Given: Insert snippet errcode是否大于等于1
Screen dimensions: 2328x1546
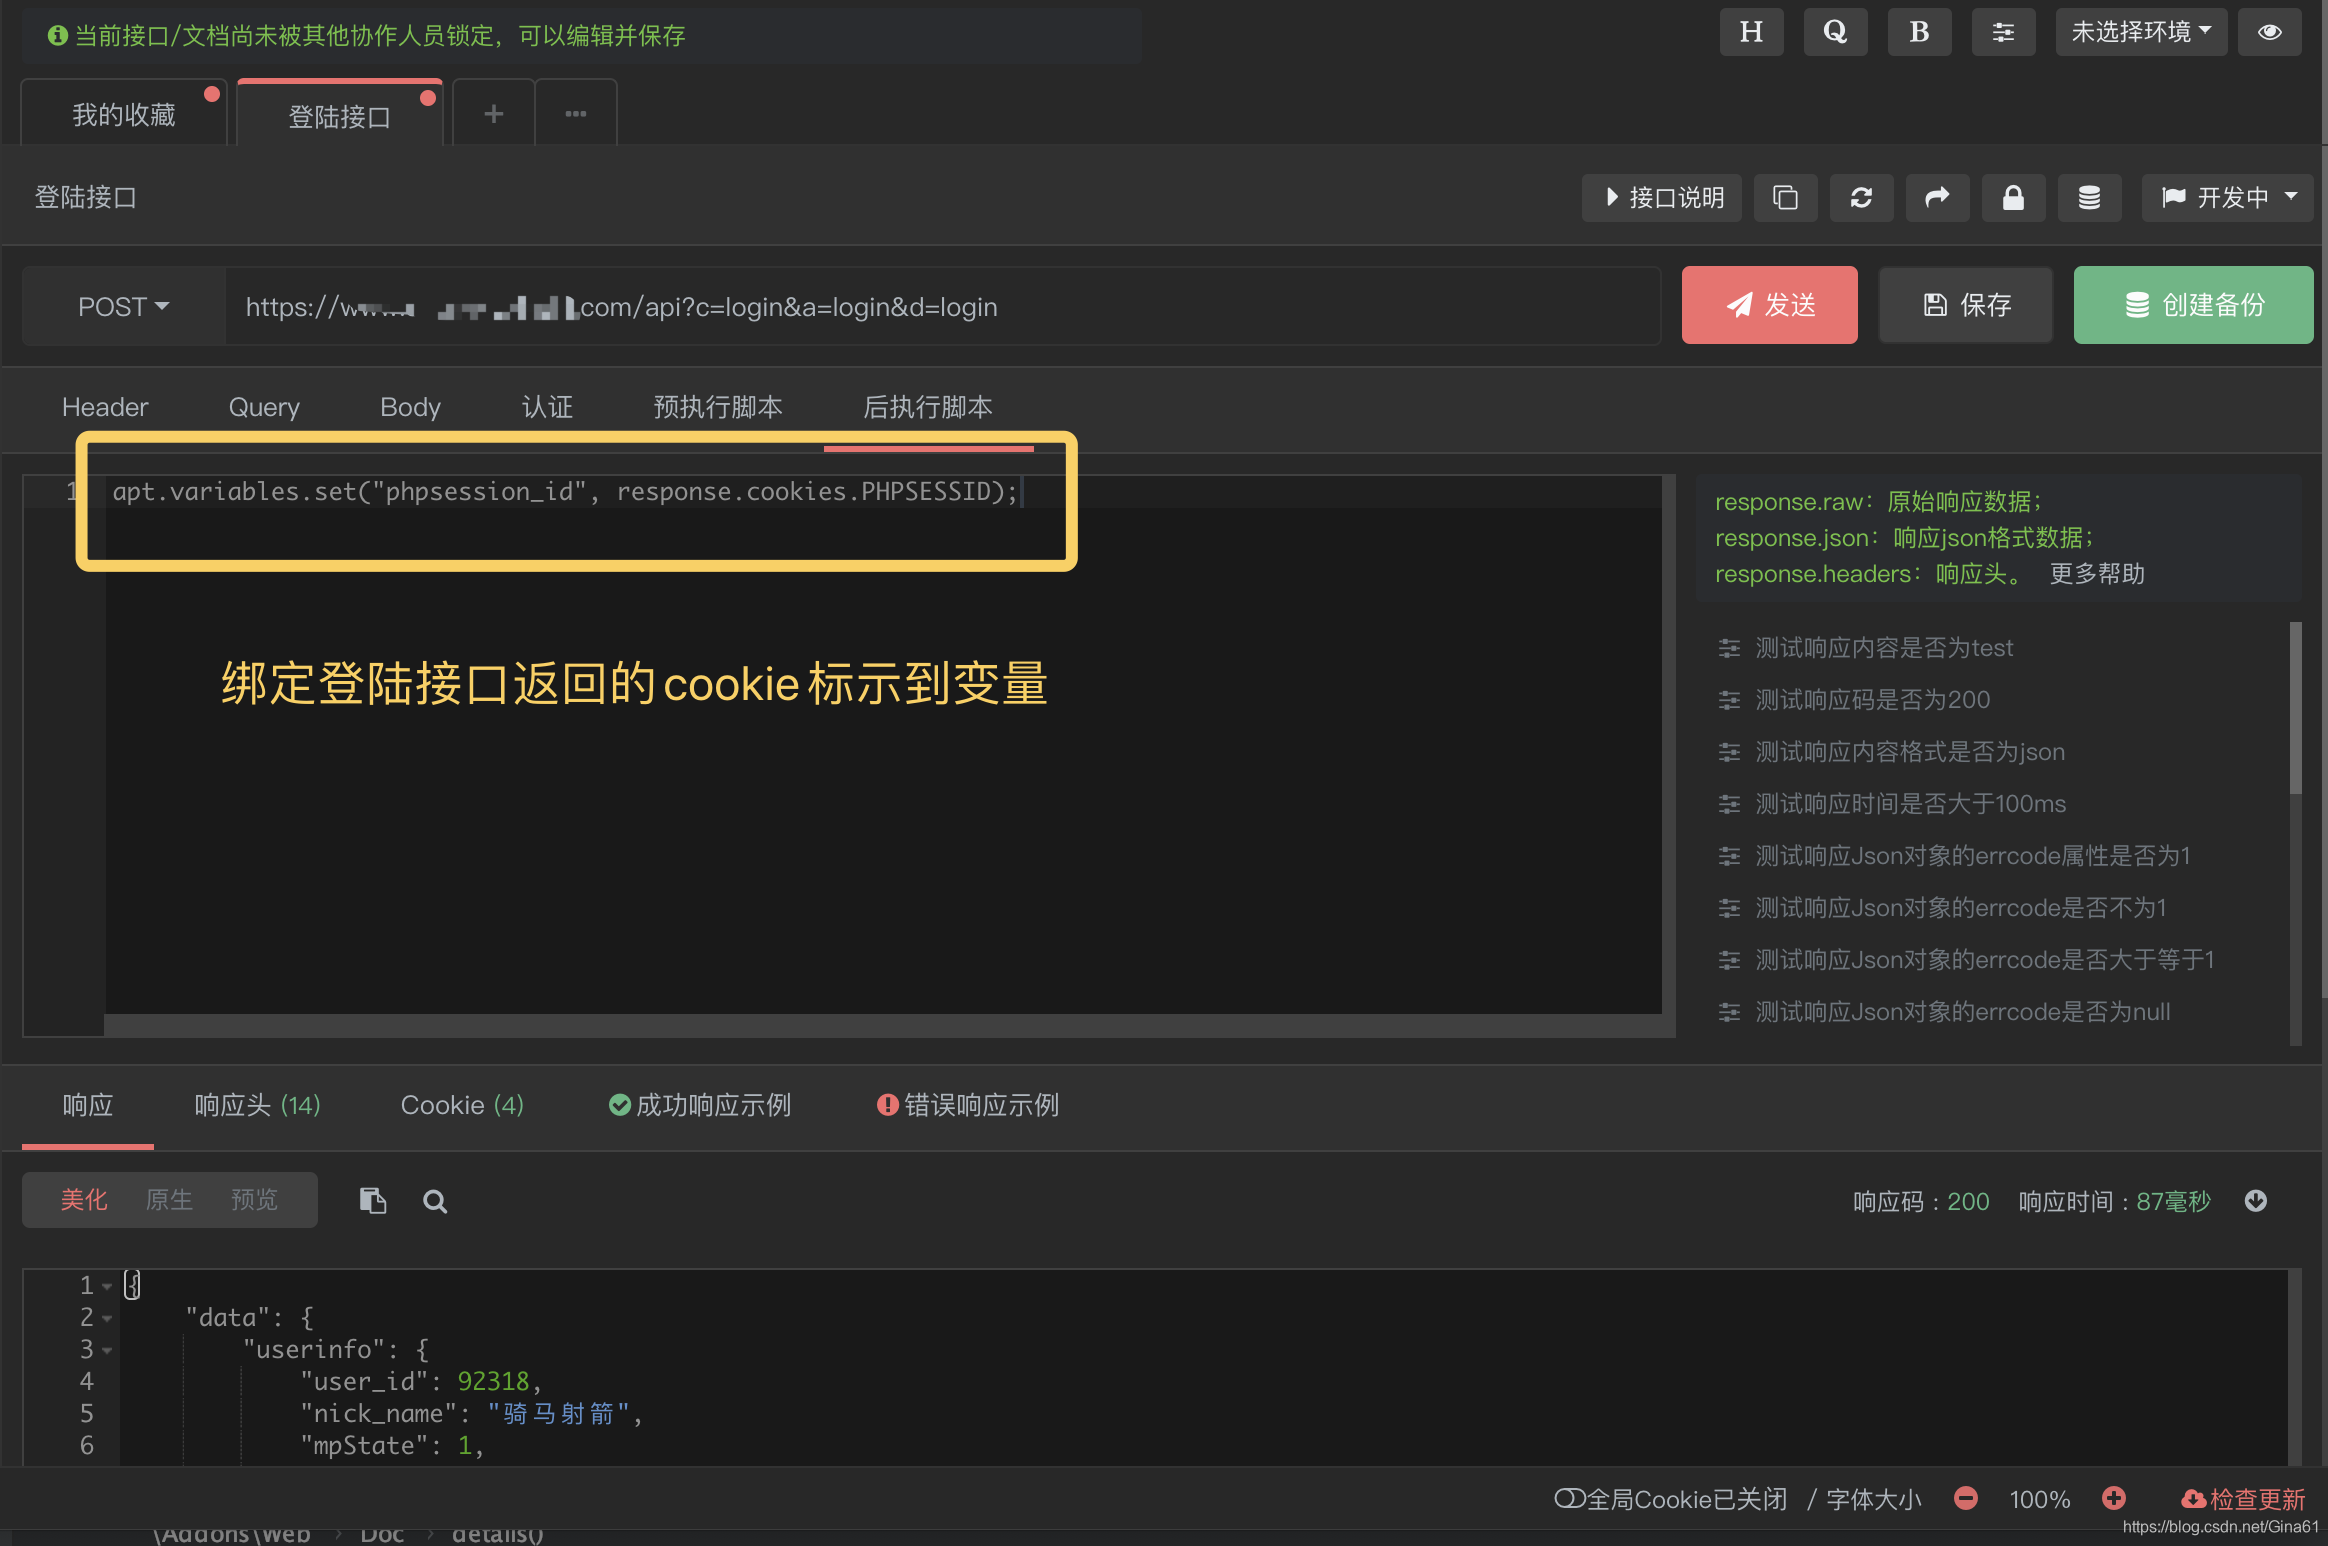Looking at the screenshot, I should [1966, 960].
